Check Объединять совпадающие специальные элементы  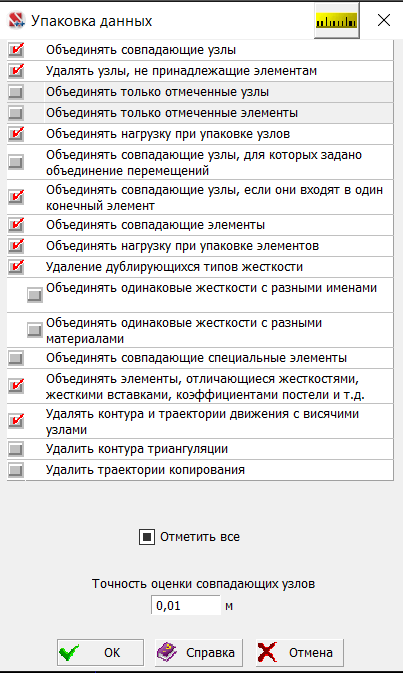[x=16, y=358]
